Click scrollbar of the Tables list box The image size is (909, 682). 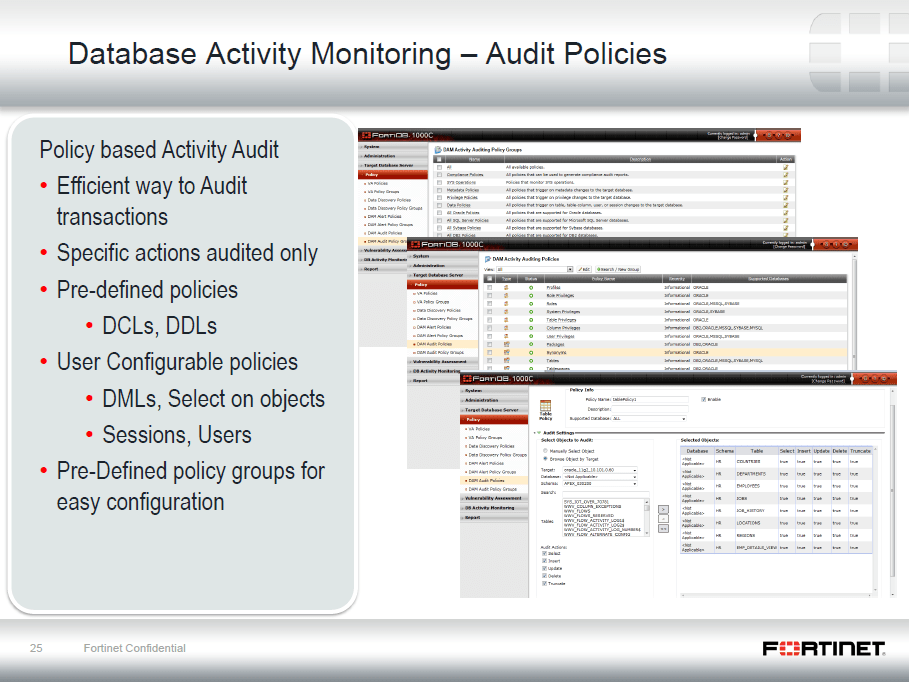[x=646, y=517]
